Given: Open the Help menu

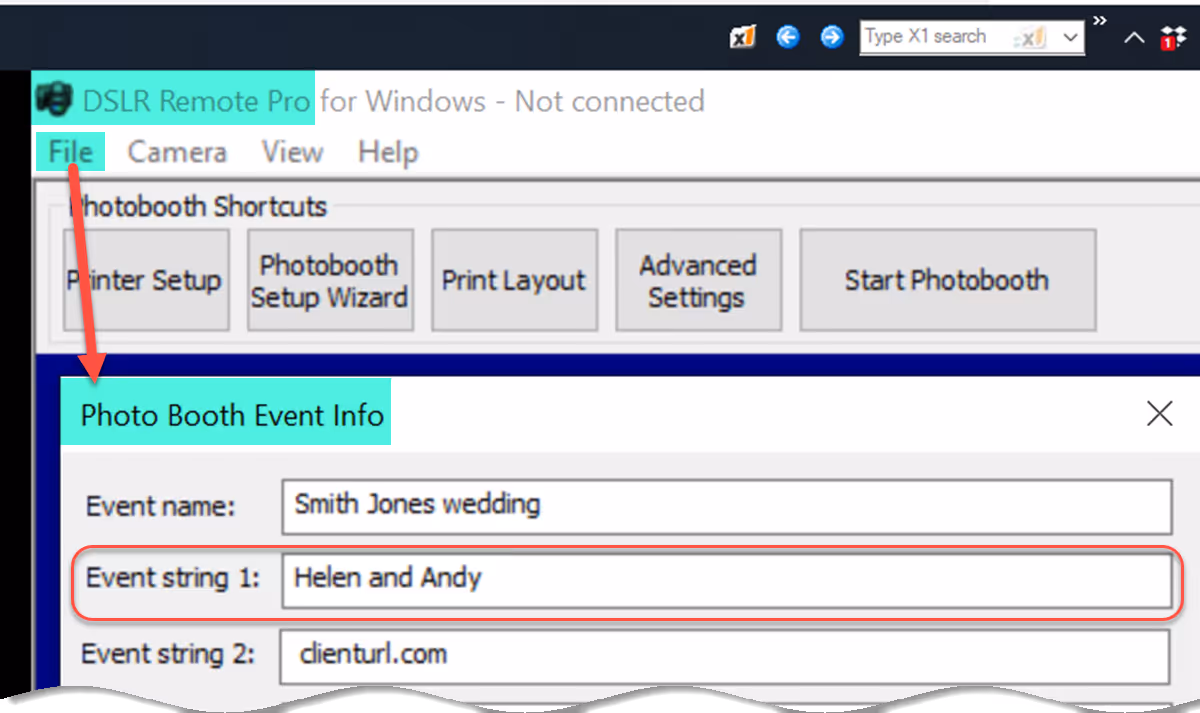Looking at the screenshot, I should click(x=388, y=152).
